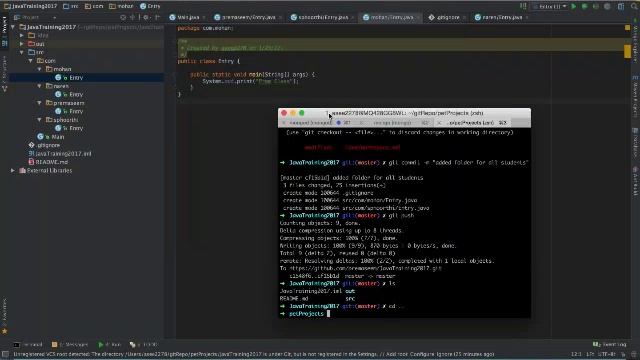
Task: Run with coverage icon in top toolbar
Action: pyautogui.click(x=596, y=6)
